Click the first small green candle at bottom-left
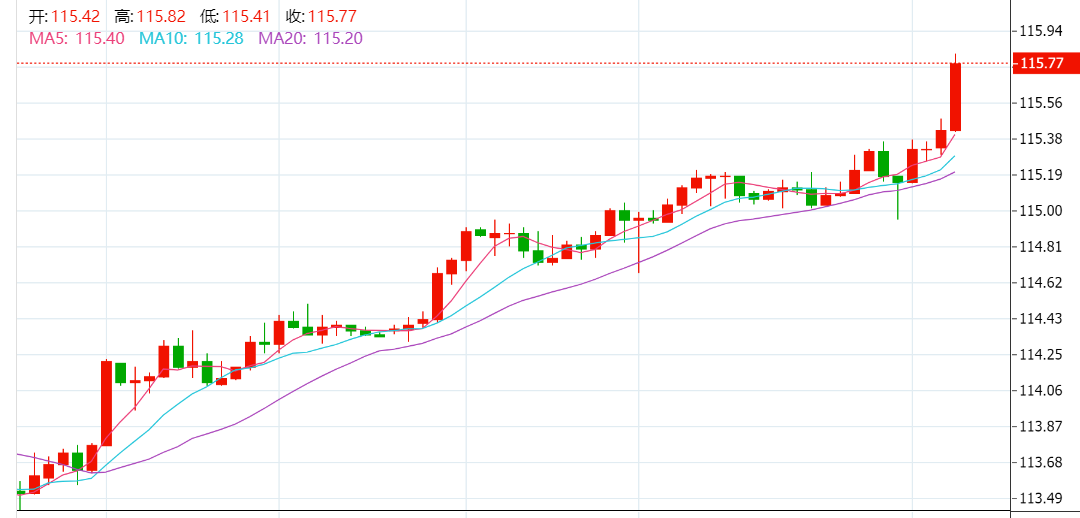1080x518 pixels. click(20, 492)
